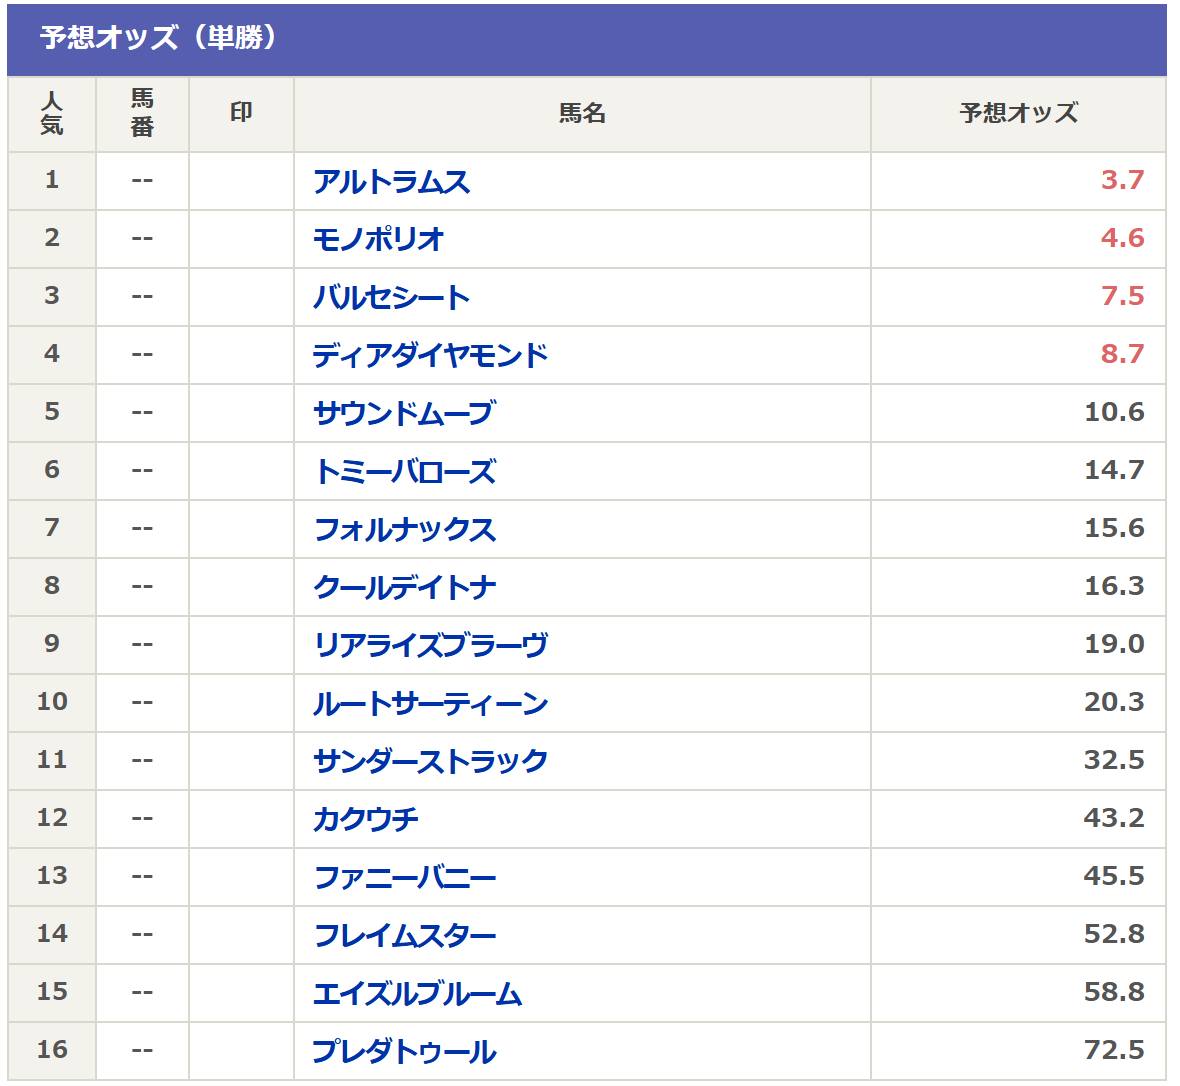The width and height of the screenshot is (1180, 1086).
Task: Select the カクウチ horse link
Action: pos(365,819)
